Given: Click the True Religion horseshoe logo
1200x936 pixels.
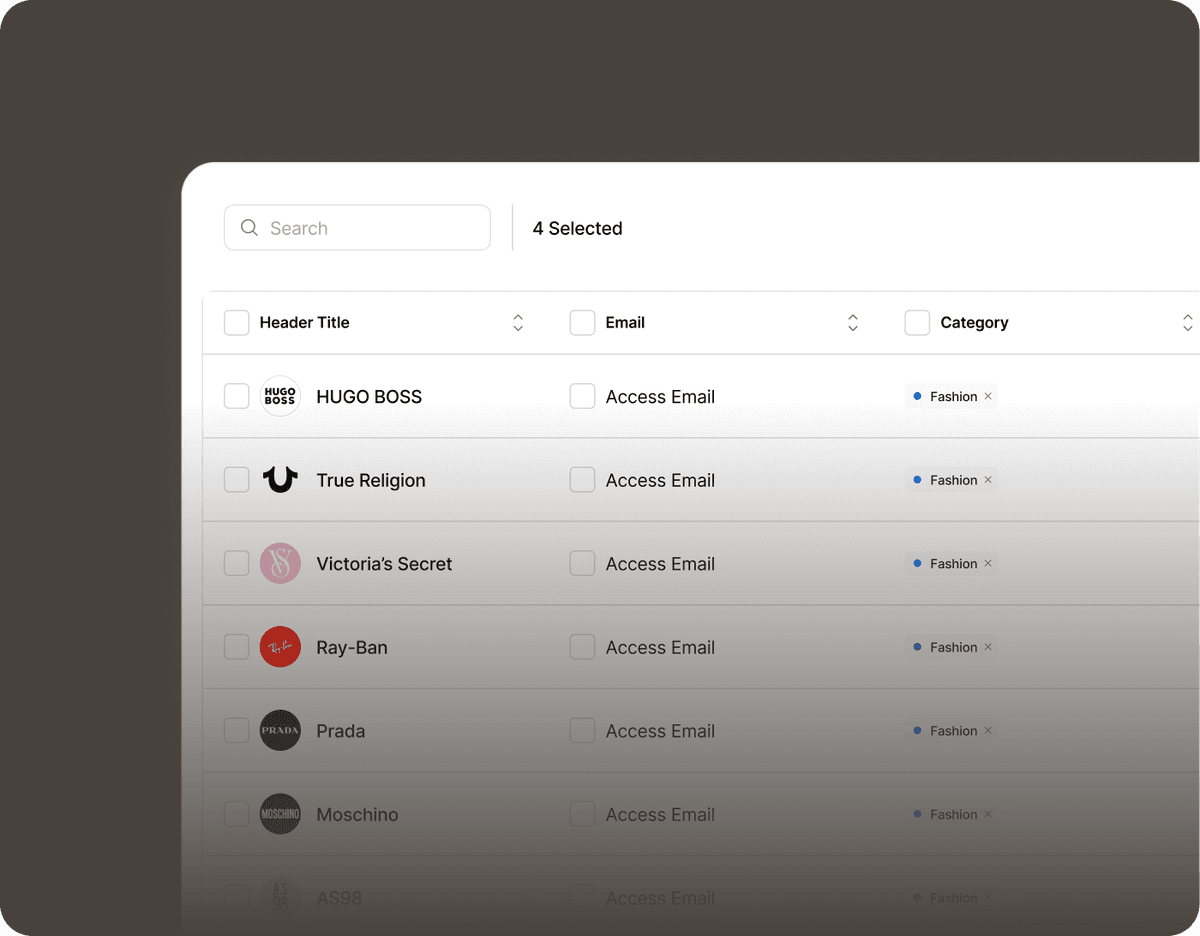Looking at the screenshot, I should tap(280, 480).
